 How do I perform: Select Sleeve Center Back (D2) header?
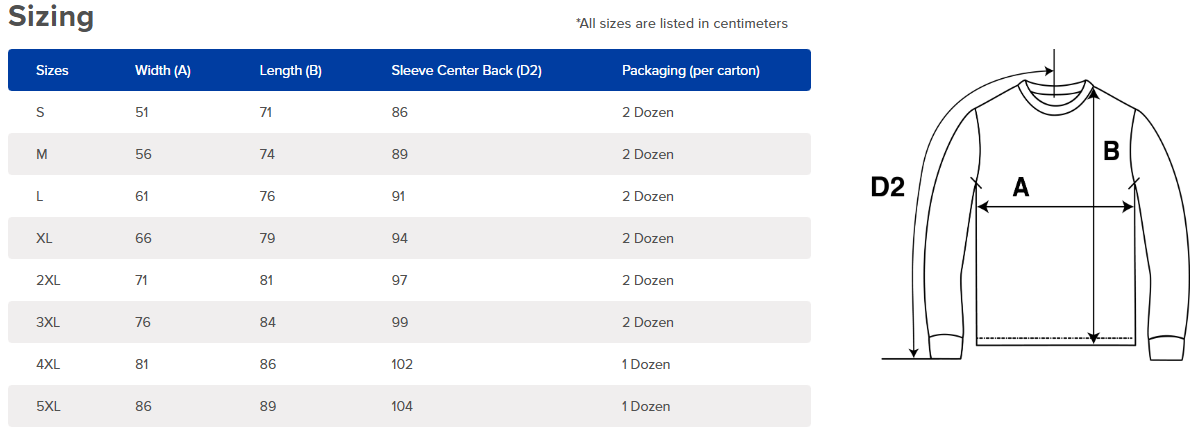click(466, 70)
